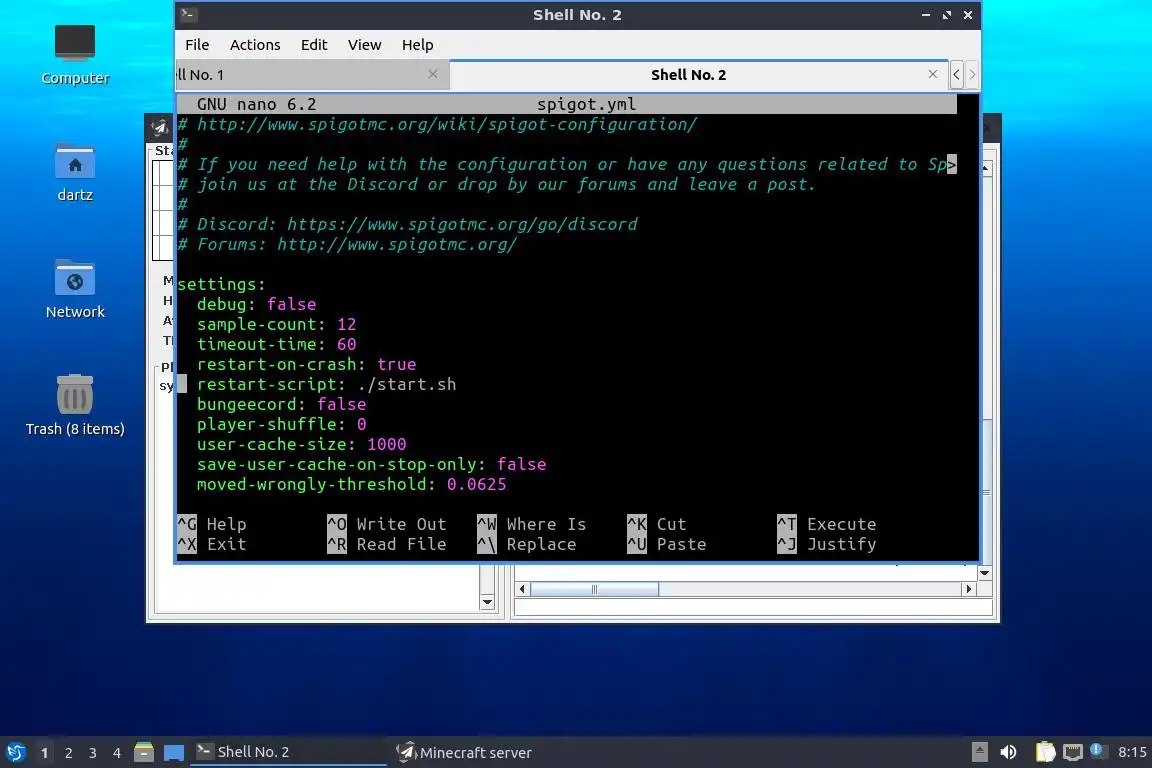The image size is (1152, 768).
Task: Click the '^X Exit' nano shortcut
Action: coord(212,544)
